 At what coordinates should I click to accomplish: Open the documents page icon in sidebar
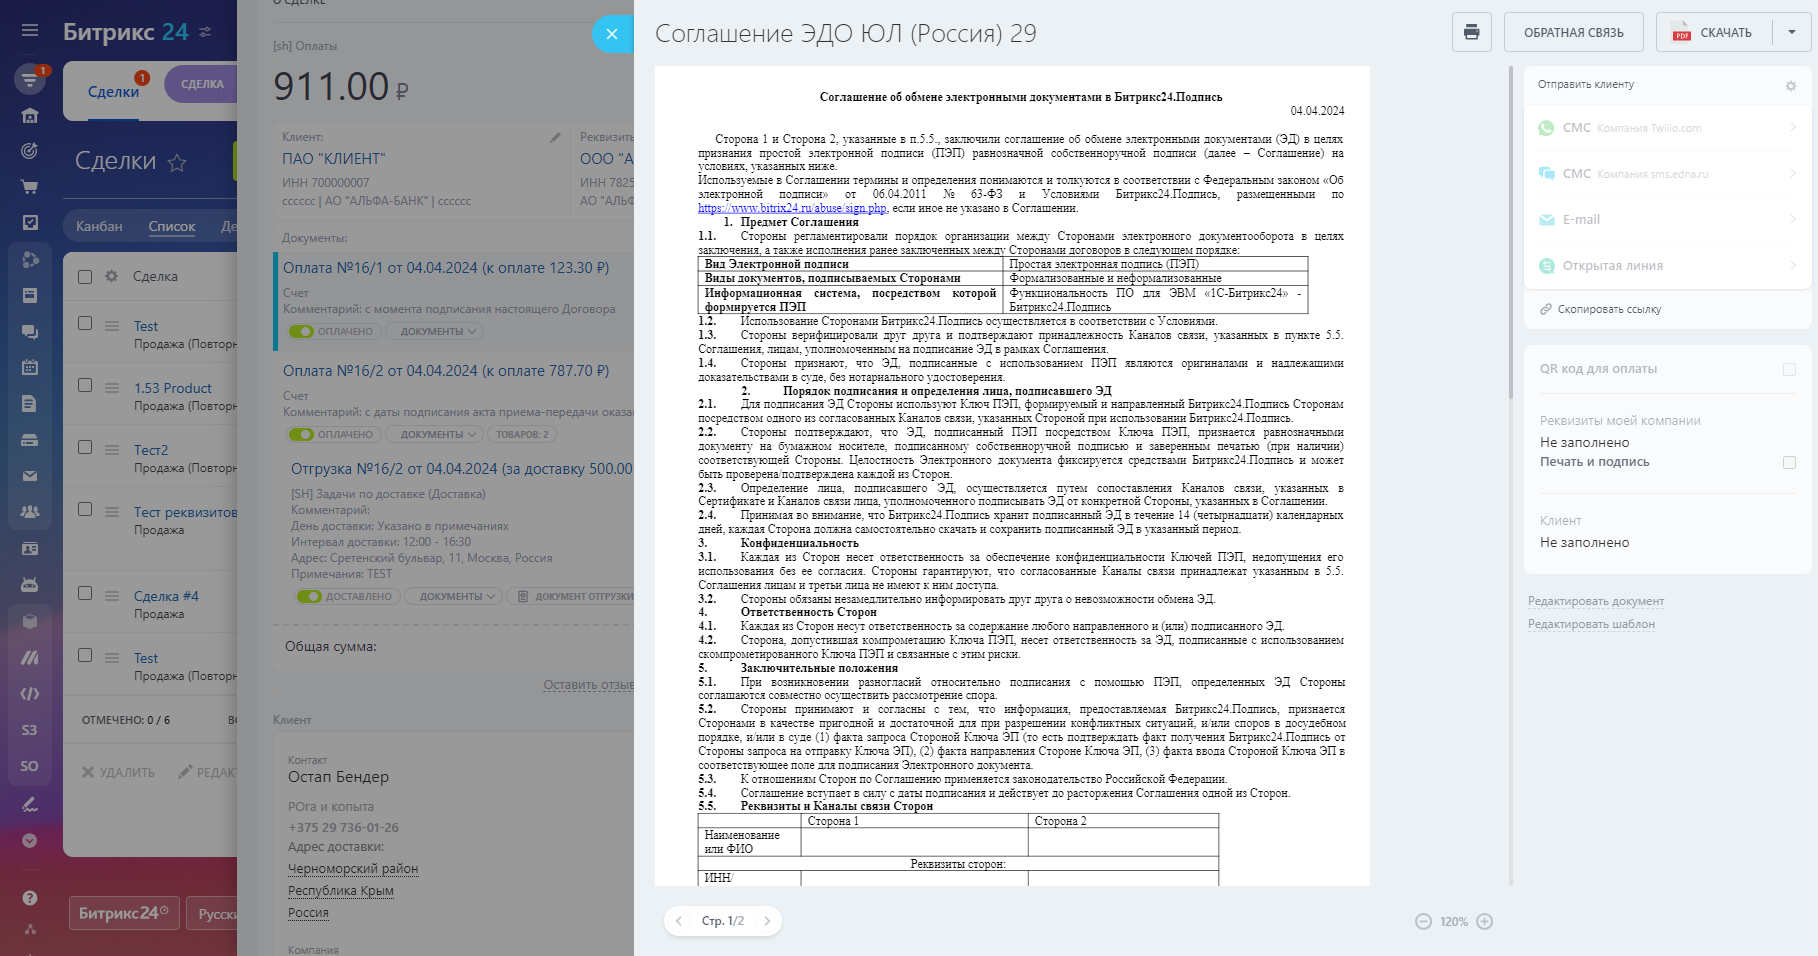30,403
